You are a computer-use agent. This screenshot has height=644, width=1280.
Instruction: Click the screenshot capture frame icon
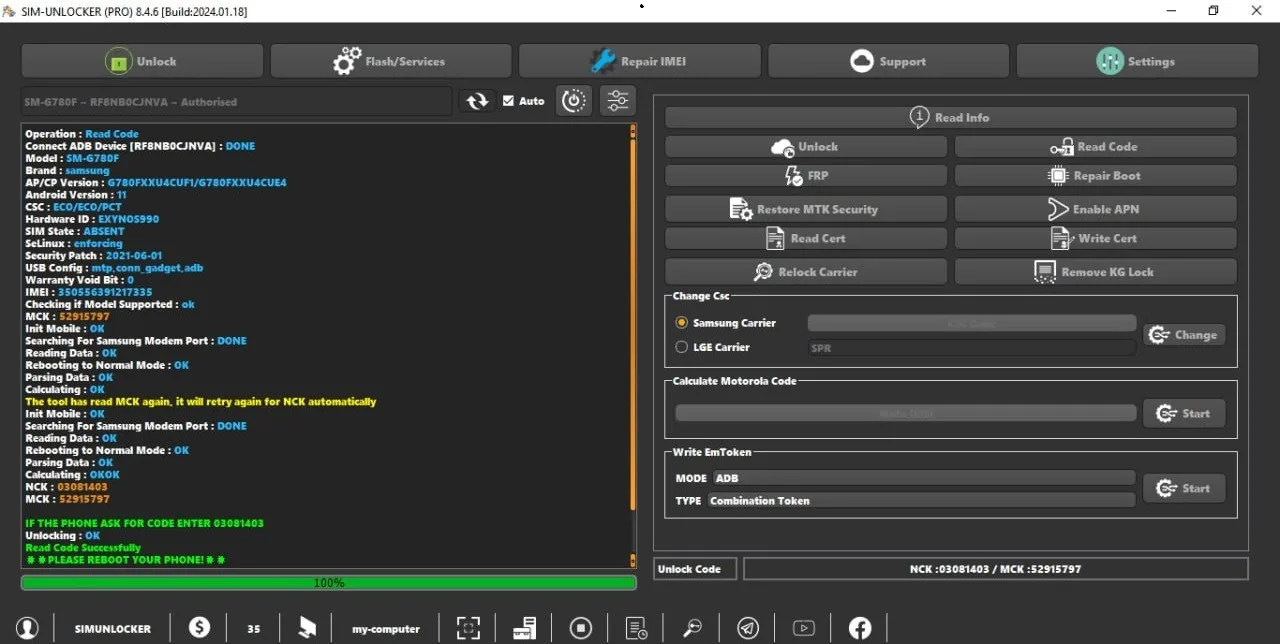(x=468, y=628)
